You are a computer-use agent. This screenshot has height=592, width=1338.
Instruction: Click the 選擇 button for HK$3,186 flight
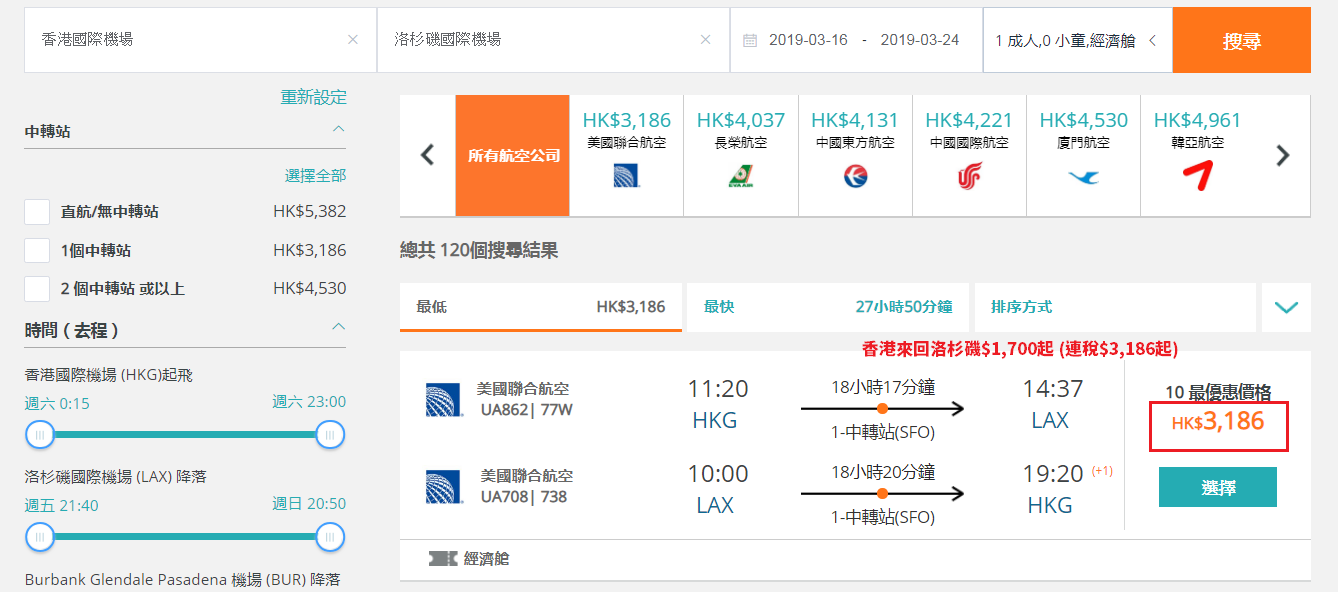coord(1218,488)
